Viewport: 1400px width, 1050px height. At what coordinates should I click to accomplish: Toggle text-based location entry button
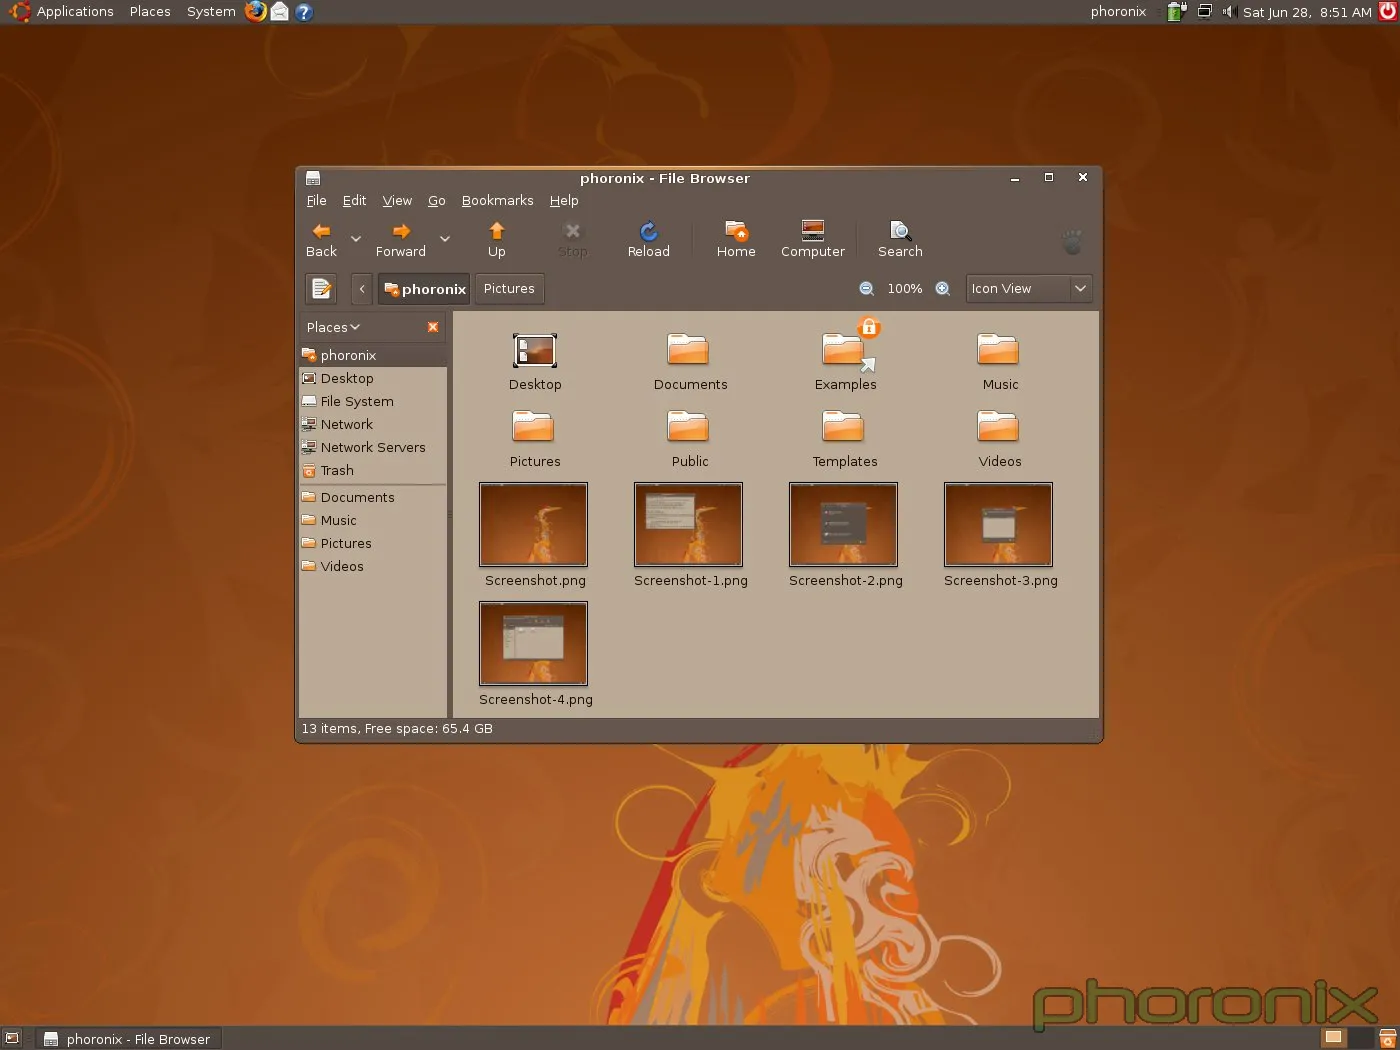tap(321, 289)
